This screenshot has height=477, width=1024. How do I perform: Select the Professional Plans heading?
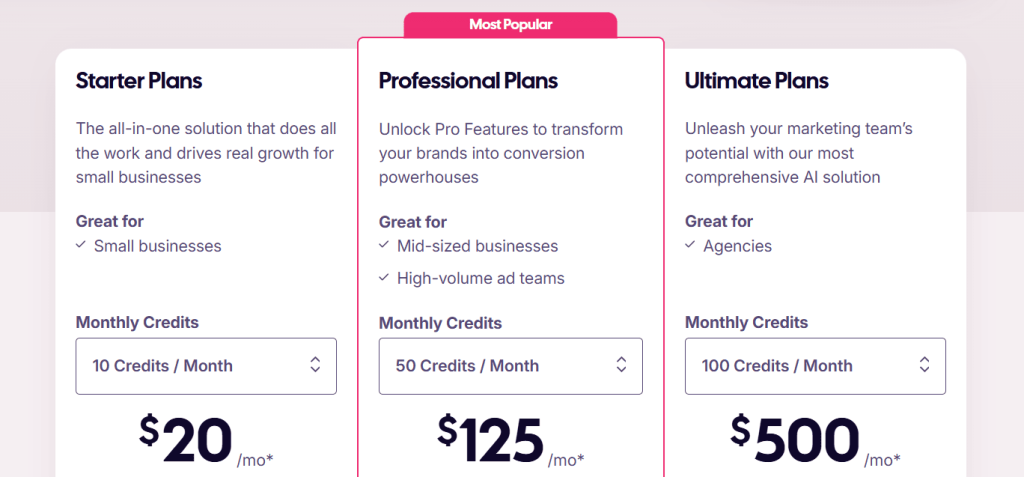(x=468, y=81)
